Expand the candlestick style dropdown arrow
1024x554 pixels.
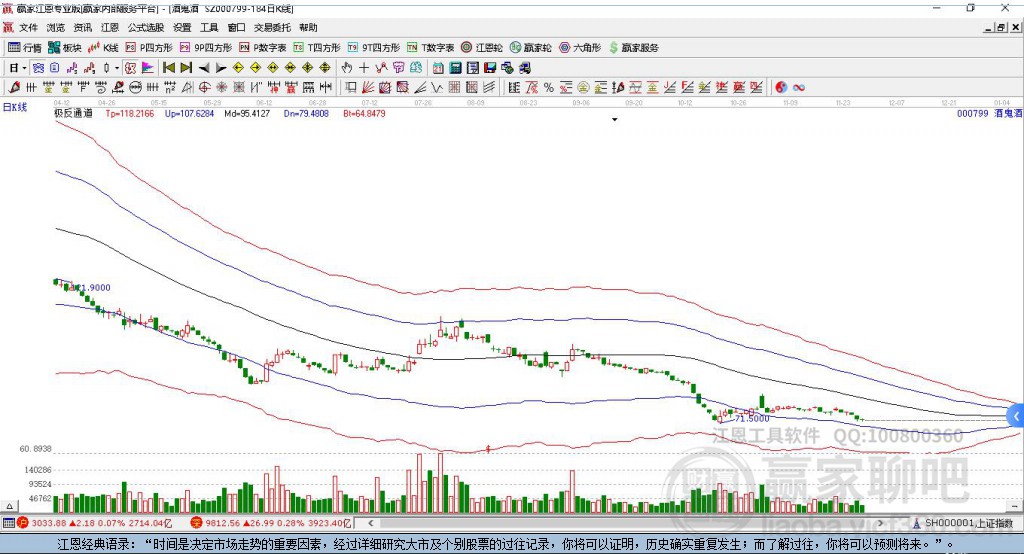(x=117, y=68)
